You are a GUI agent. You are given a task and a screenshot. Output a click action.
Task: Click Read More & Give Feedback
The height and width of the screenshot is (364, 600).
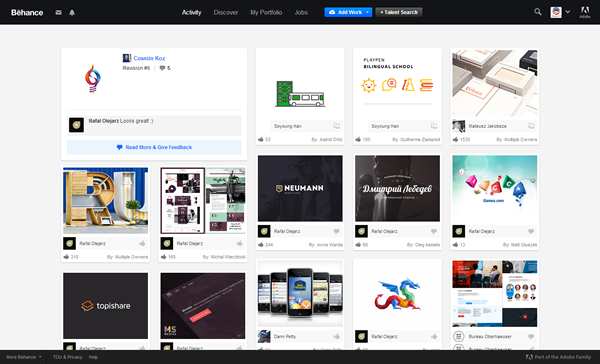[x=154, y=147]
